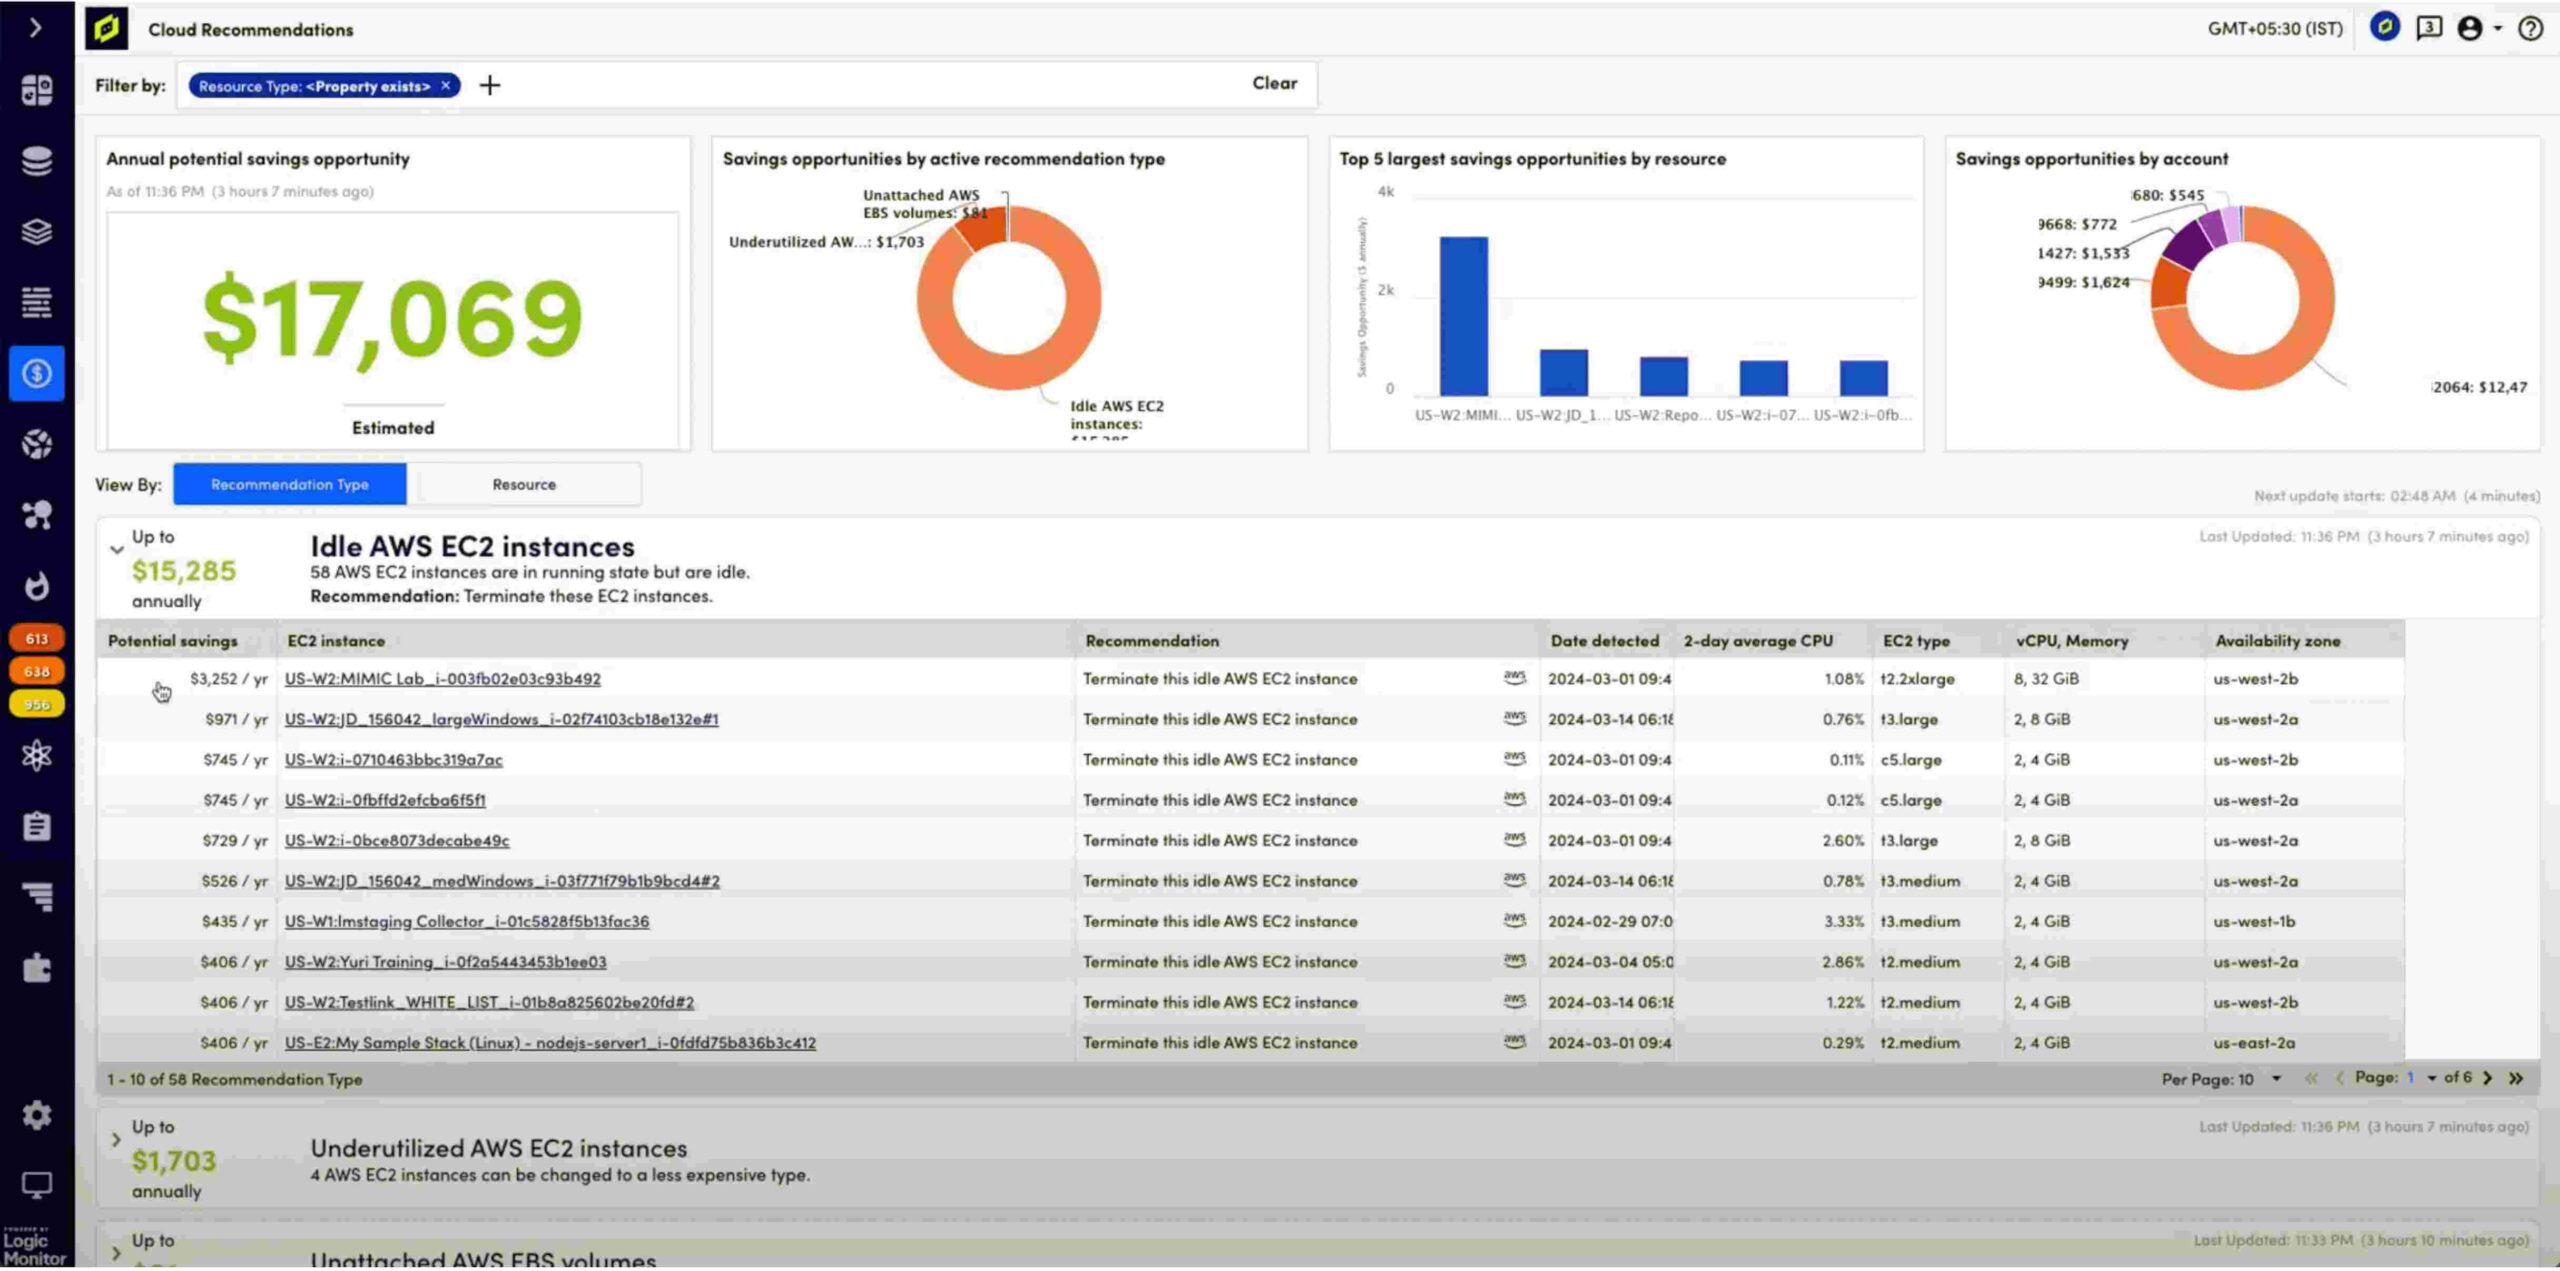Click the red 613 alert badge
This screenshot has height=1271, width=2560.
[37, 638]
